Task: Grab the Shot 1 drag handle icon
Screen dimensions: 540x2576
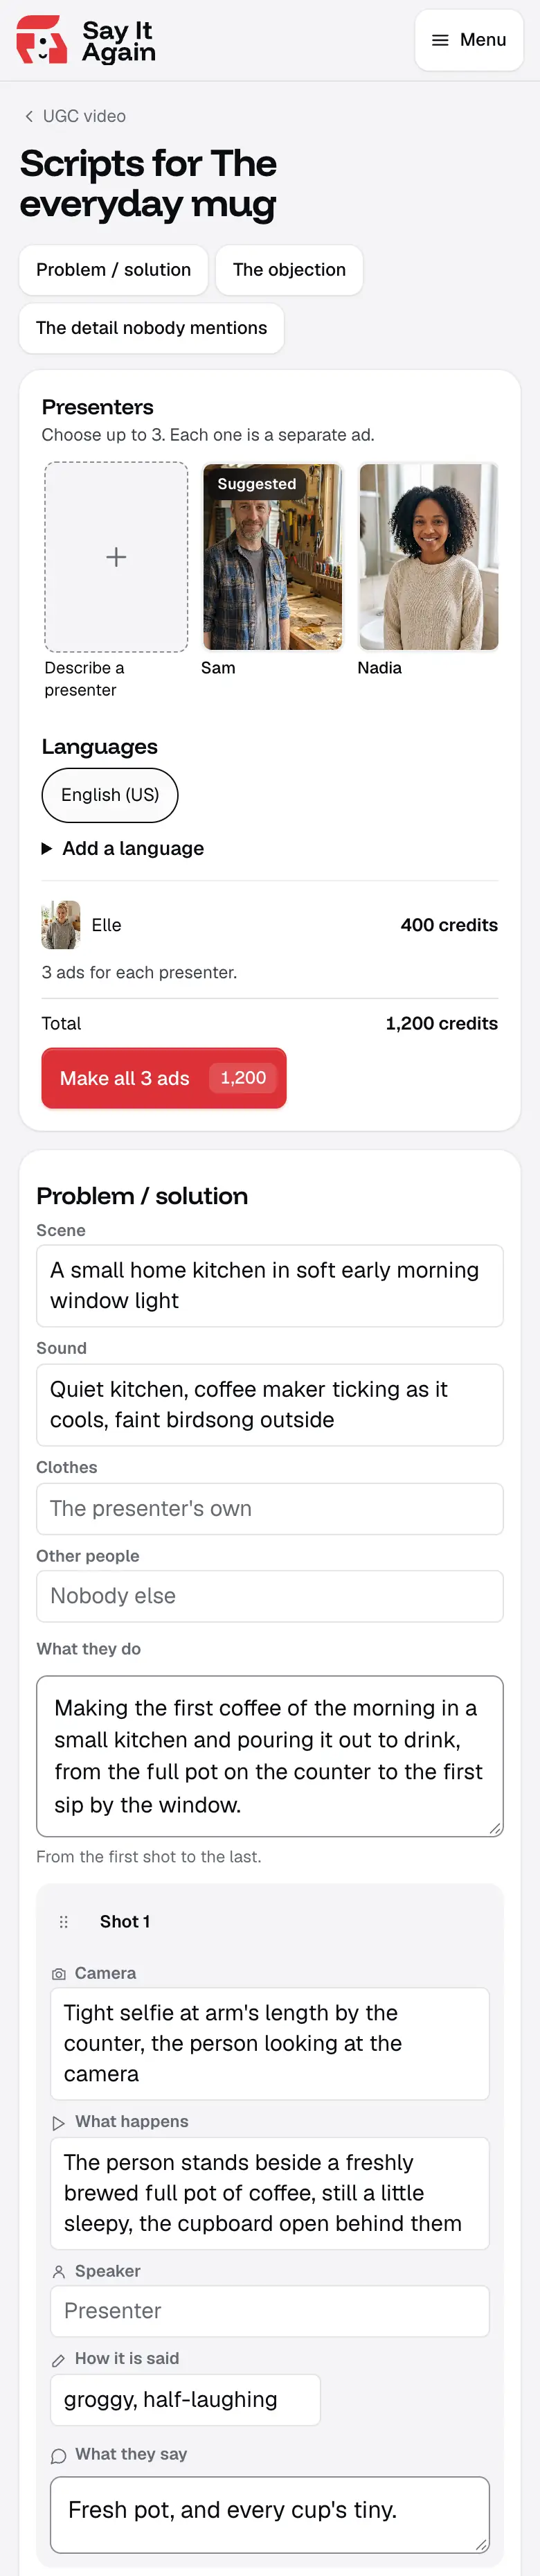Action: pyautogui.click(x=64, y=1922)
